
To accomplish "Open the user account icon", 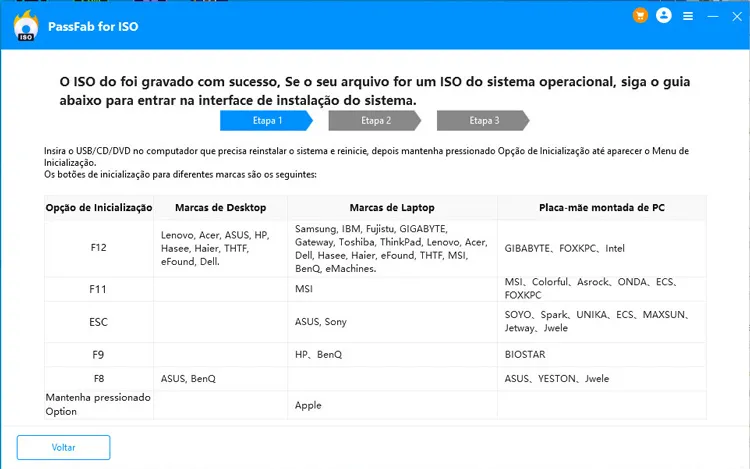I will (x=664, y=16).
